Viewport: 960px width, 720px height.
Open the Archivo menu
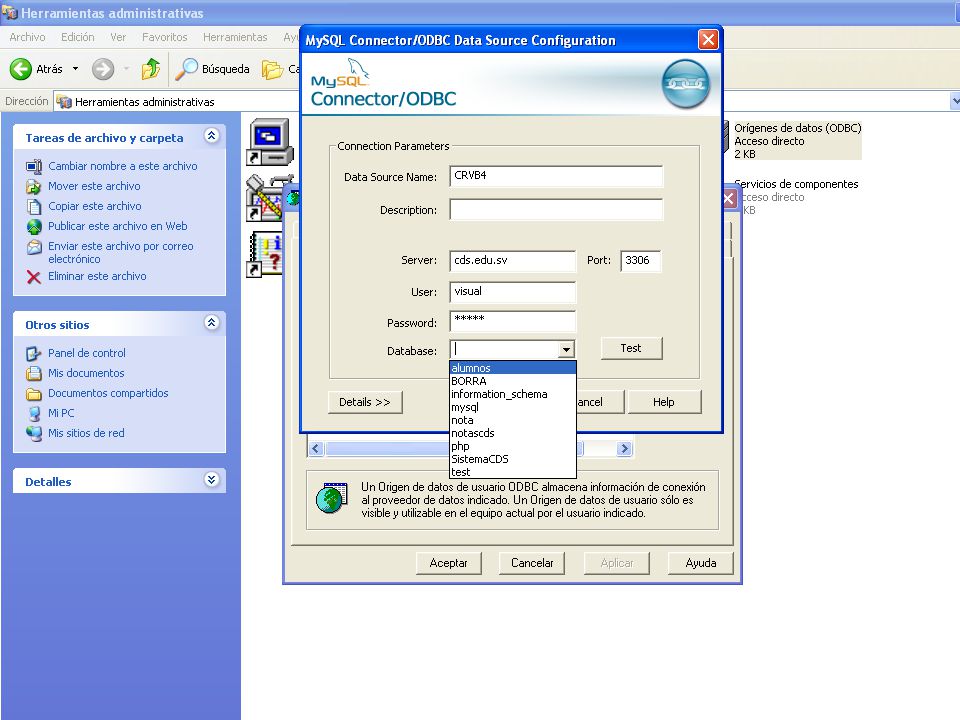28,37
